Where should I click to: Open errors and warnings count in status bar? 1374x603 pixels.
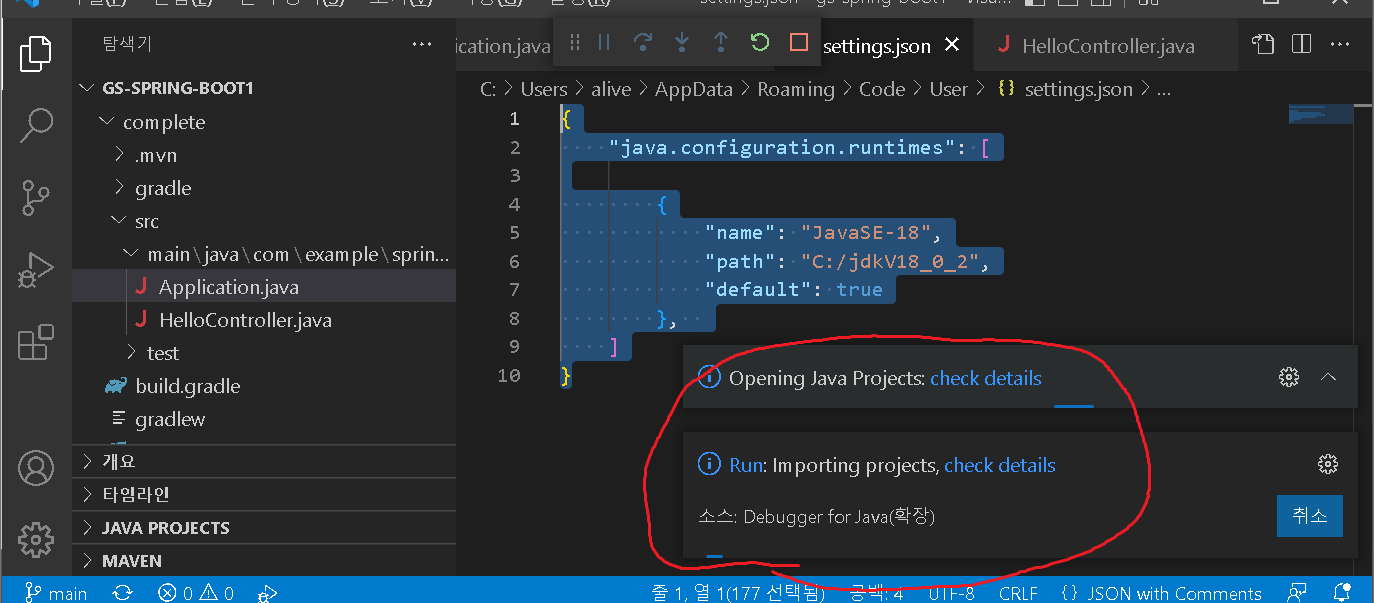(x=196, y=593)
